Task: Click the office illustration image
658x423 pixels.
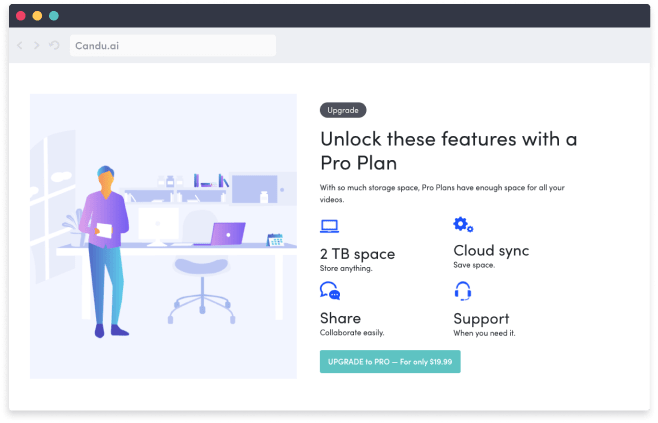Action: 163,236
